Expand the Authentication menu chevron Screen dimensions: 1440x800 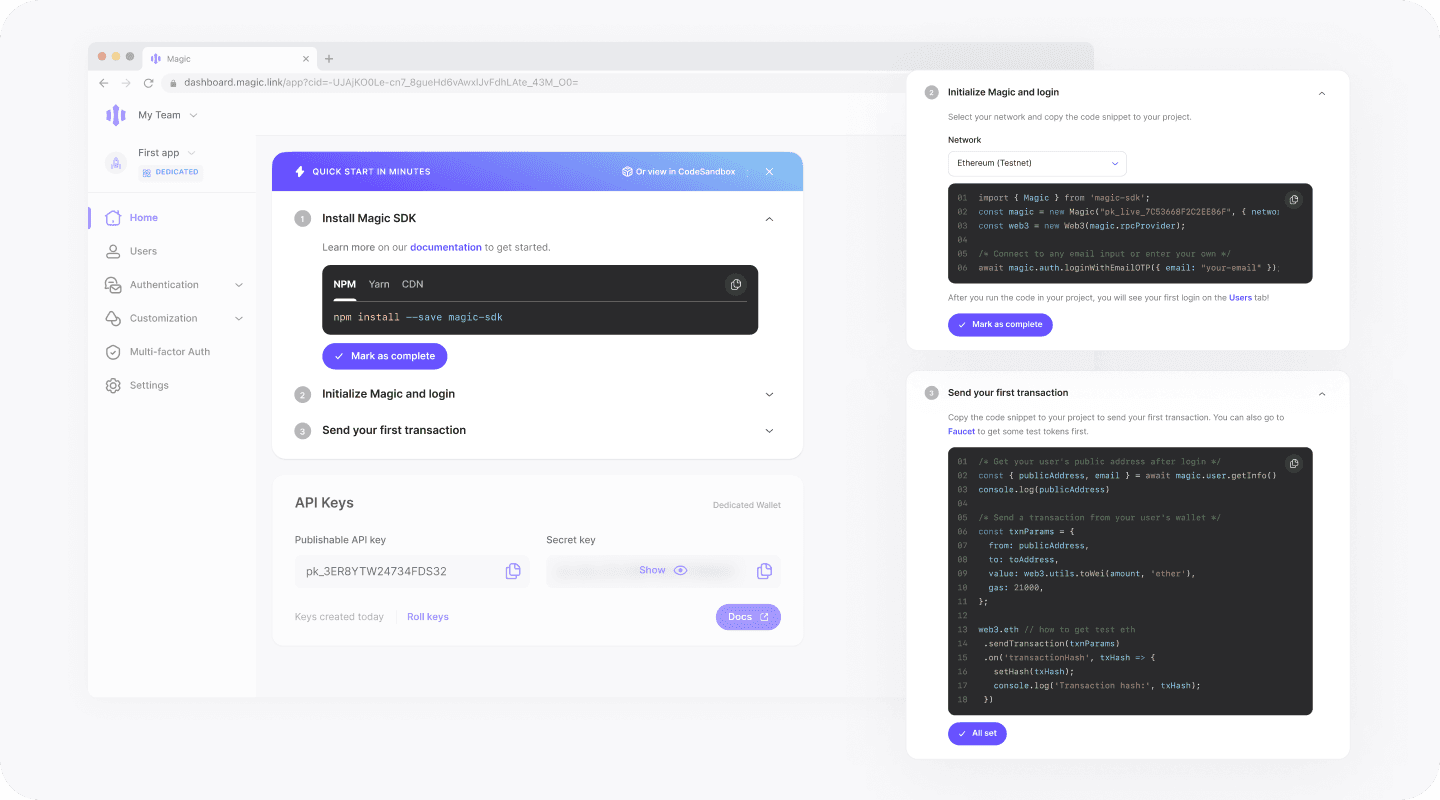point(239,285)
